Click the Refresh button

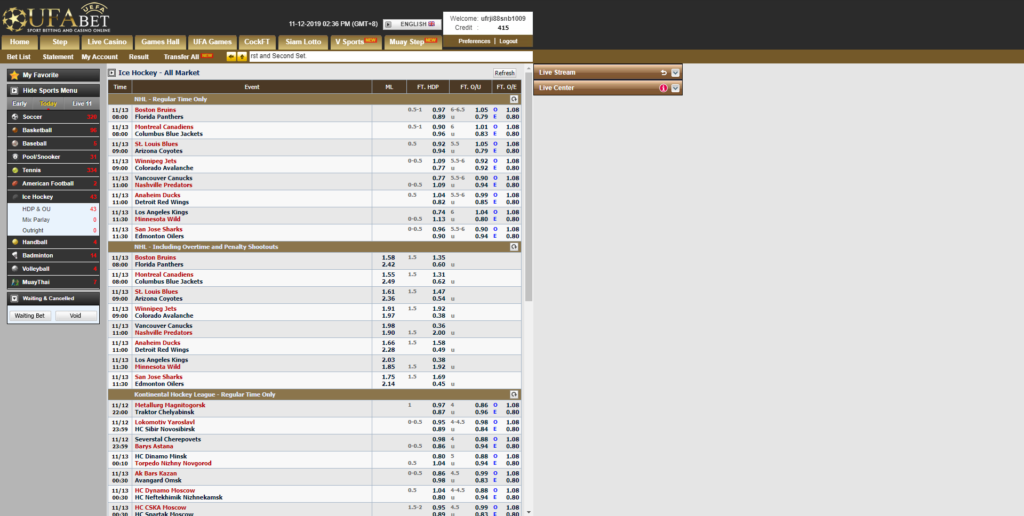point(505,73)
